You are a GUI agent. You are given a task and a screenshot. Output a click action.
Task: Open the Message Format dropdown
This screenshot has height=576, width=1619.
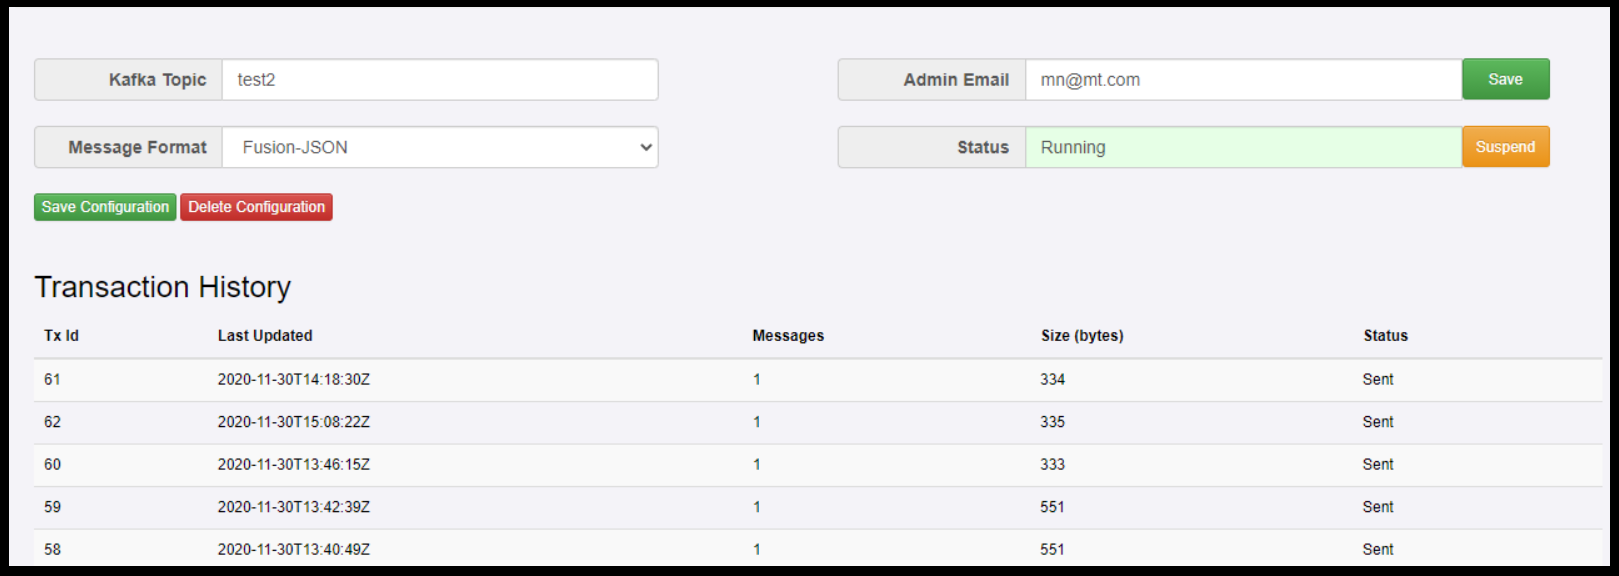click(x=440, y=147)
